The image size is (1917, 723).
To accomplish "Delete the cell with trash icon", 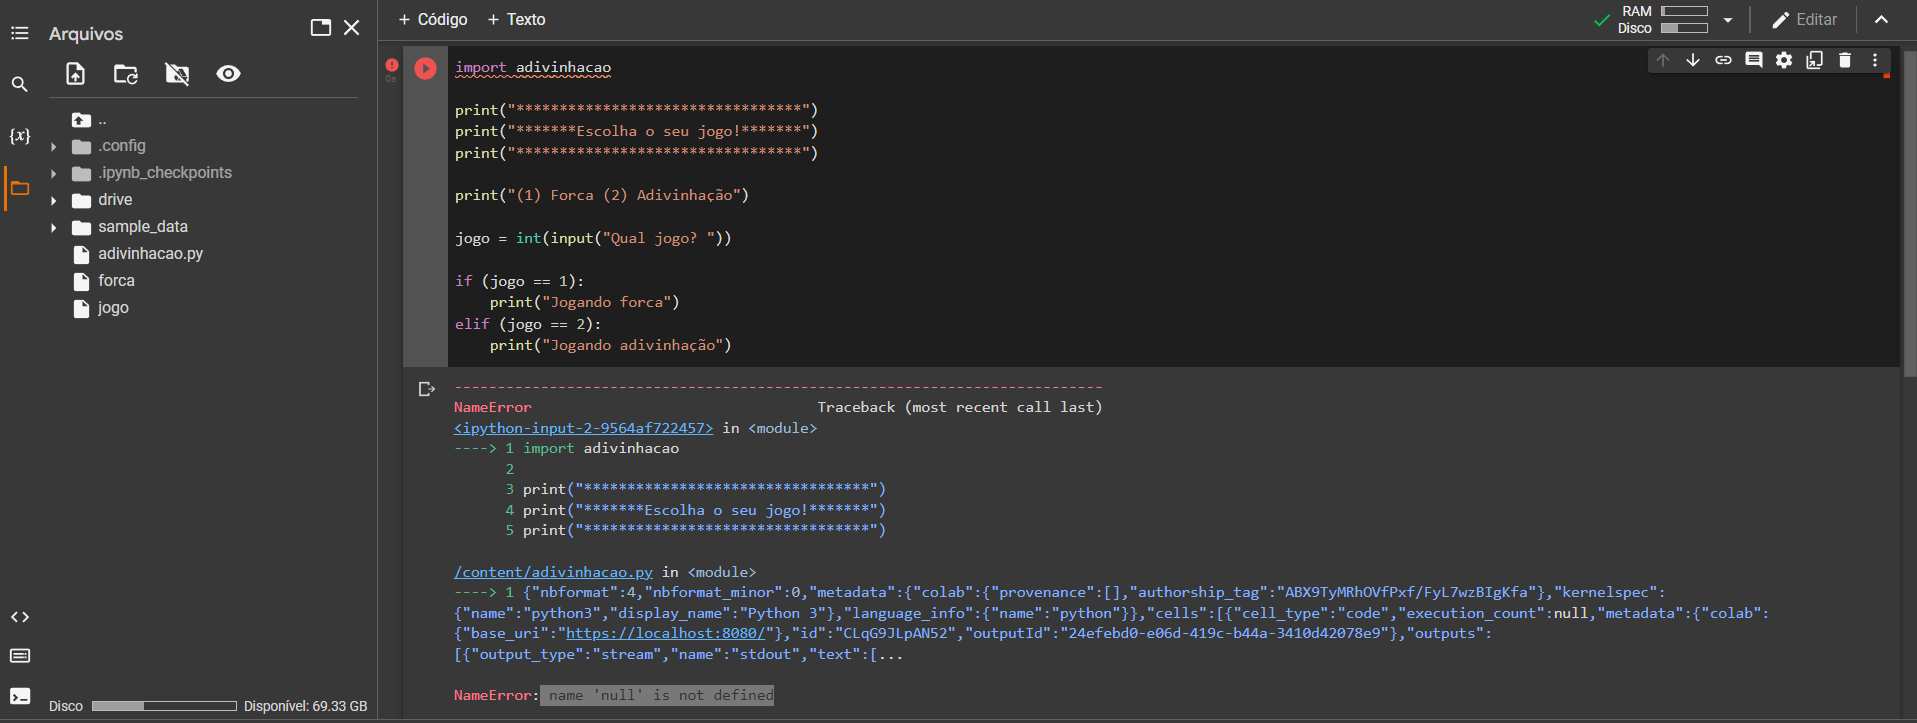I will 1845,60.
